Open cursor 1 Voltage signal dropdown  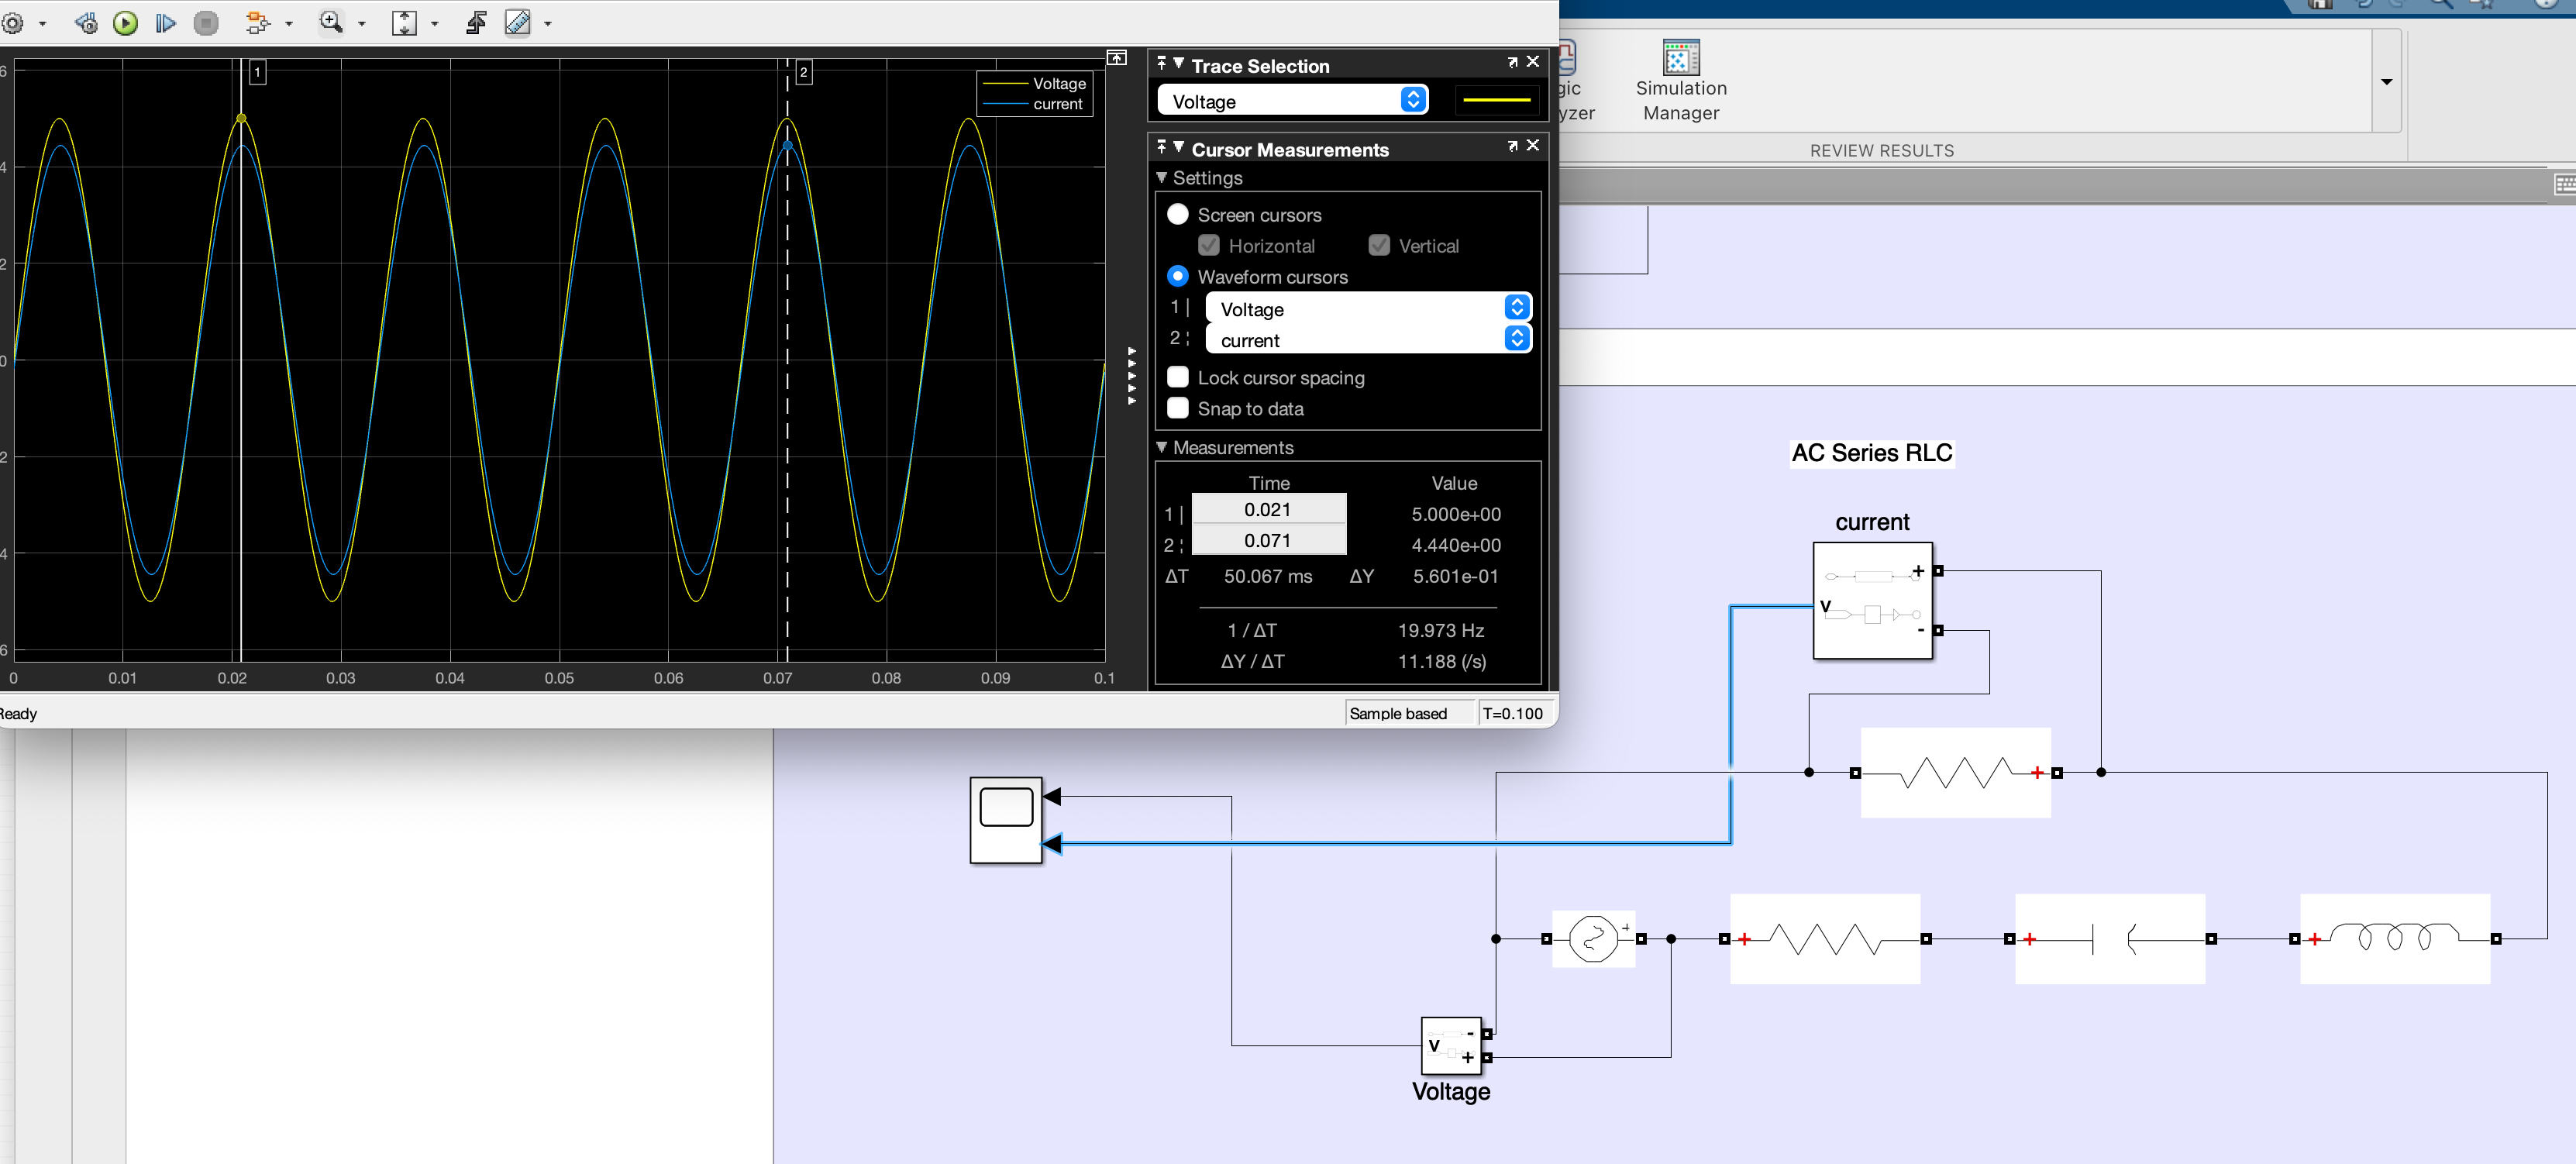[1368, 309]
